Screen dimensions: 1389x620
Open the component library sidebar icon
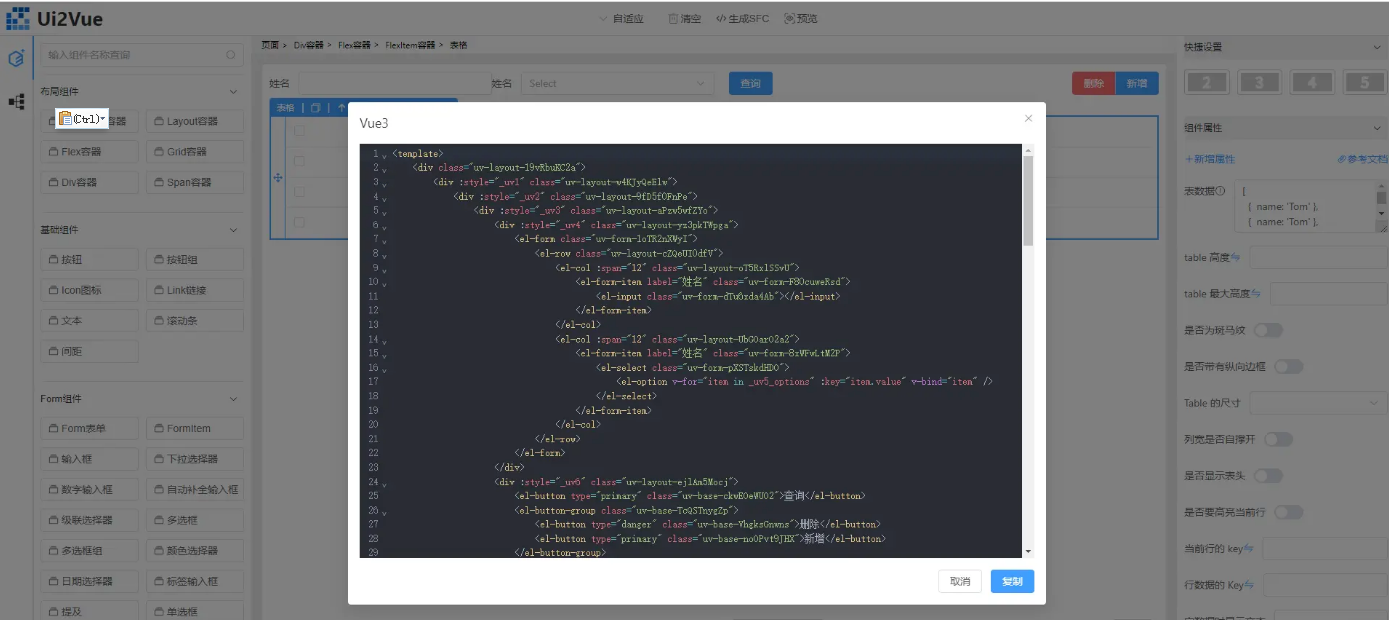pyautogui.click(x=16, y=58)
